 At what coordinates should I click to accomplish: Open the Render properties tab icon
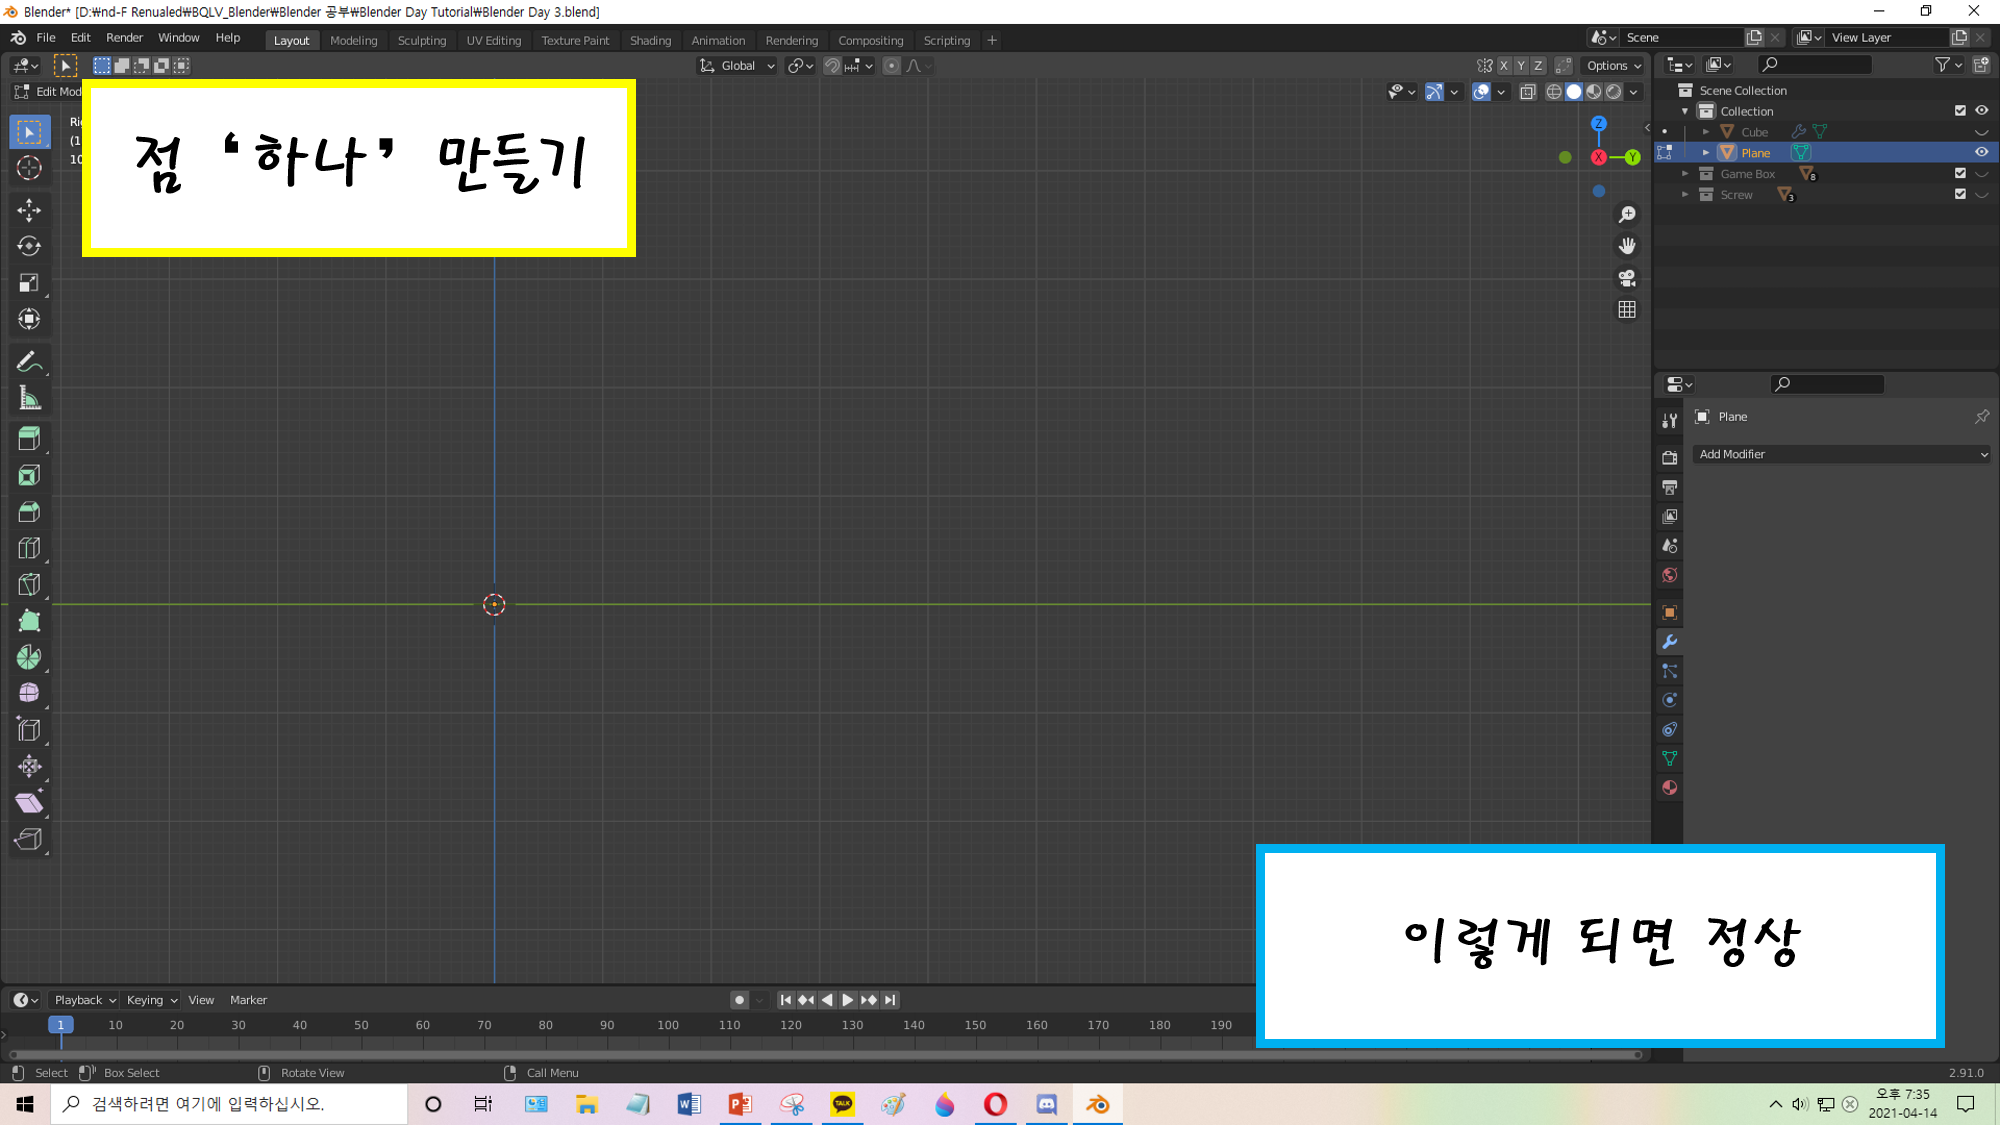1669,458
